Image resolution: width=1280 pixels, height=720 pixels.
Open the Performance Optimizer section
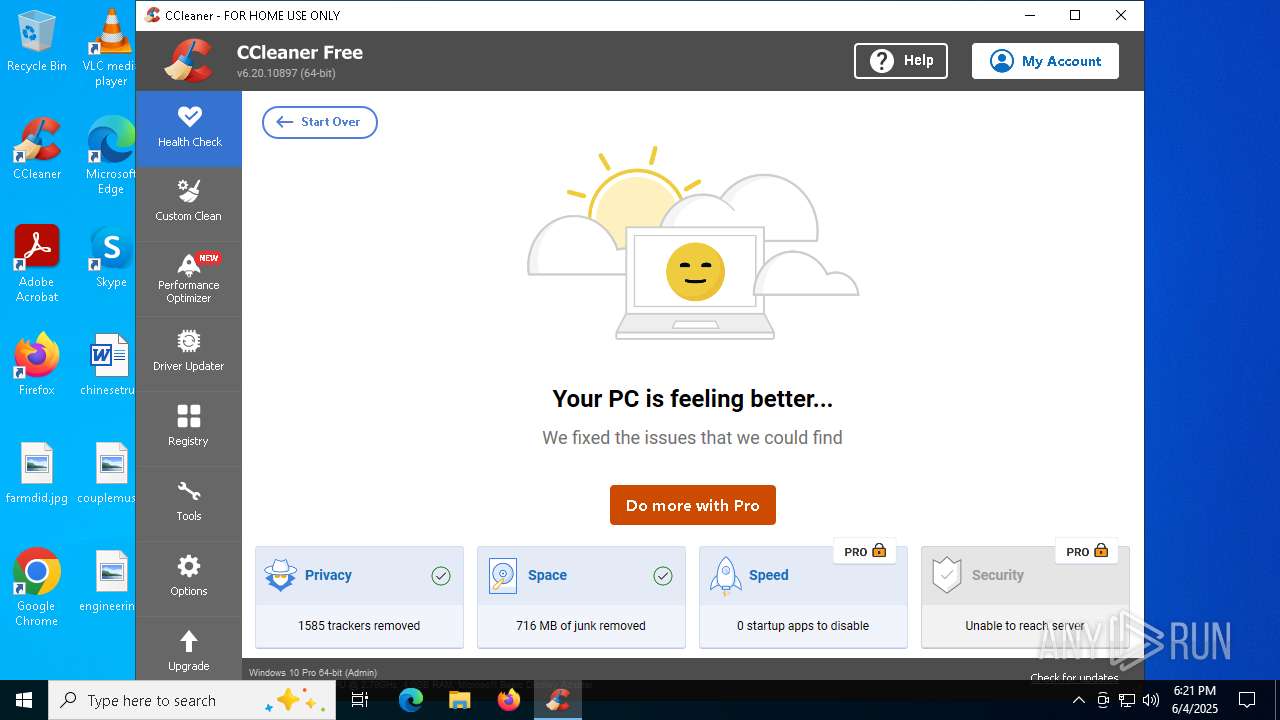tap(189, 278)
